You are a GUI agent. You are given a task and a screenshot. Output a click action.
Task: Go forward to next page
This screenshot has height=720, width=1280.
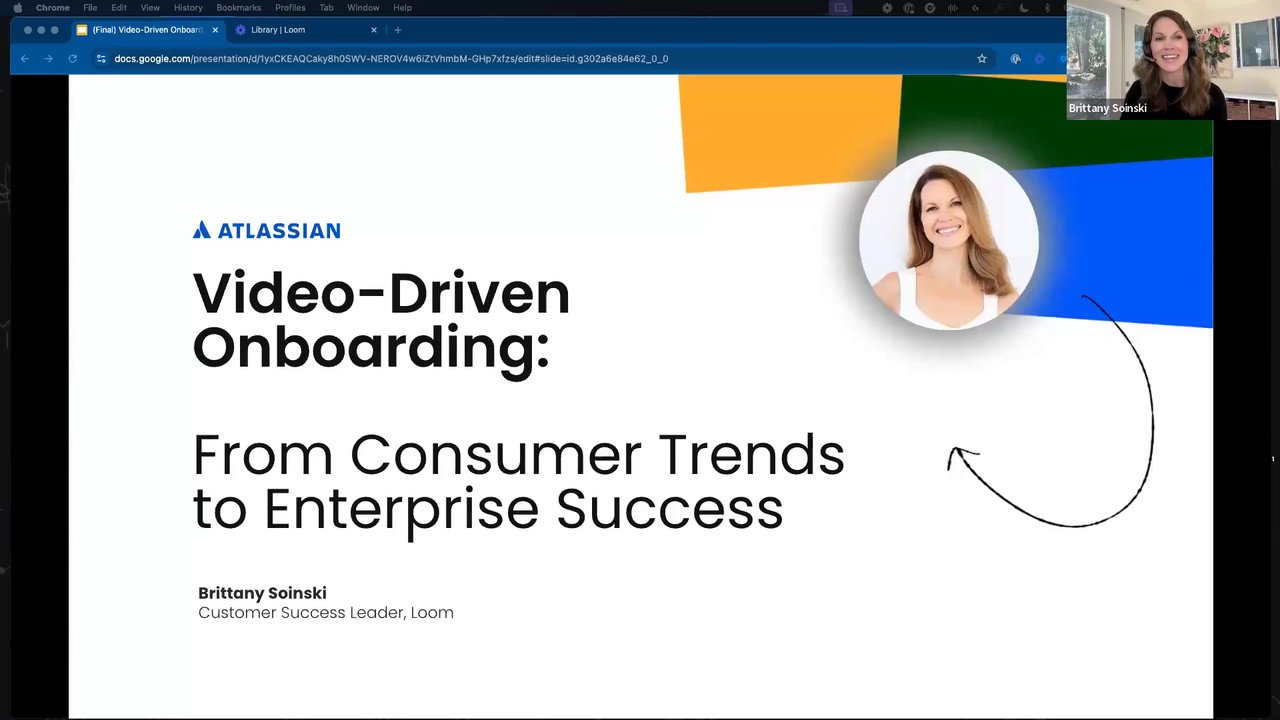coord(48,59)
